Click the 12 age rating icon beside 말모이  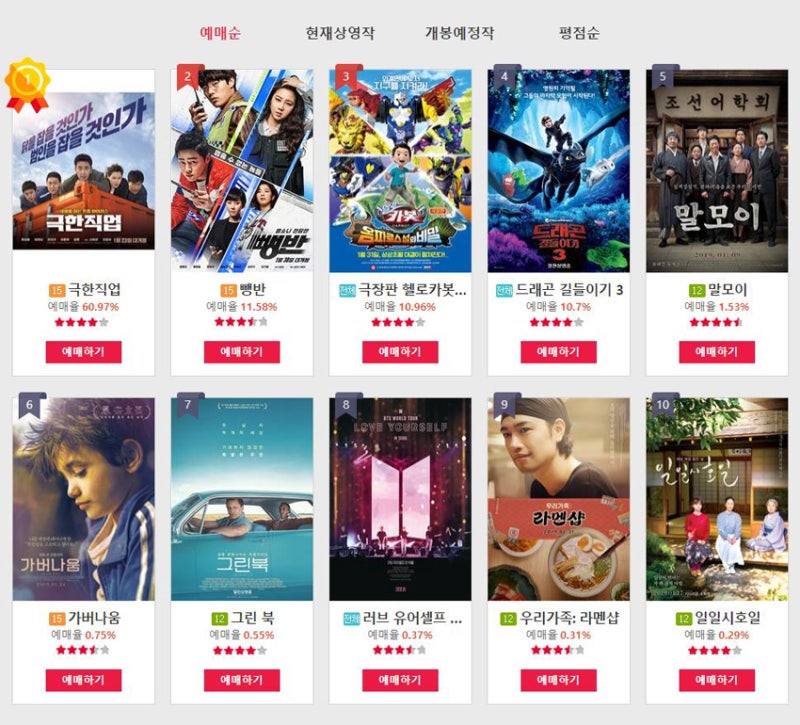[696, 290]
